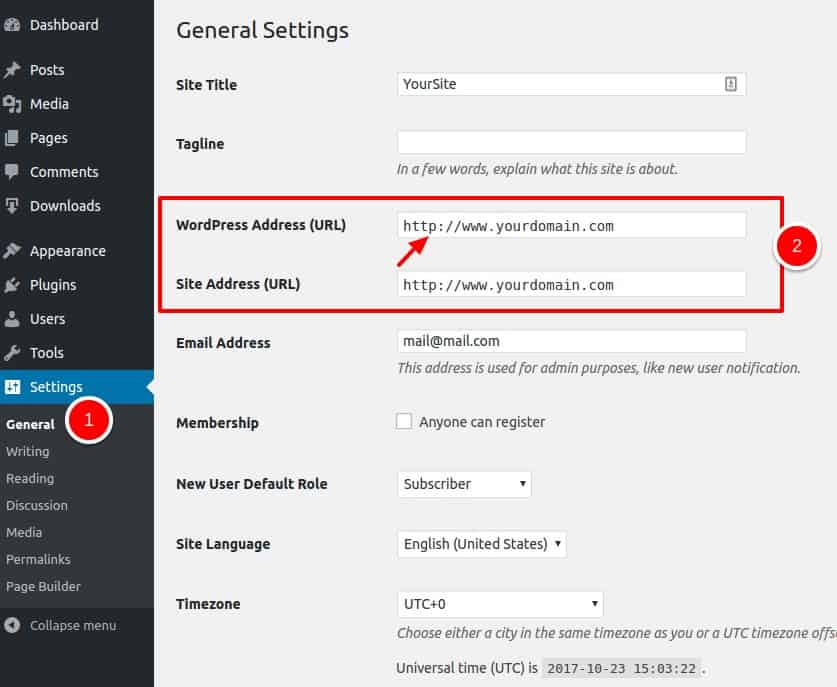Click into the Site Title field

pos(571,84)
